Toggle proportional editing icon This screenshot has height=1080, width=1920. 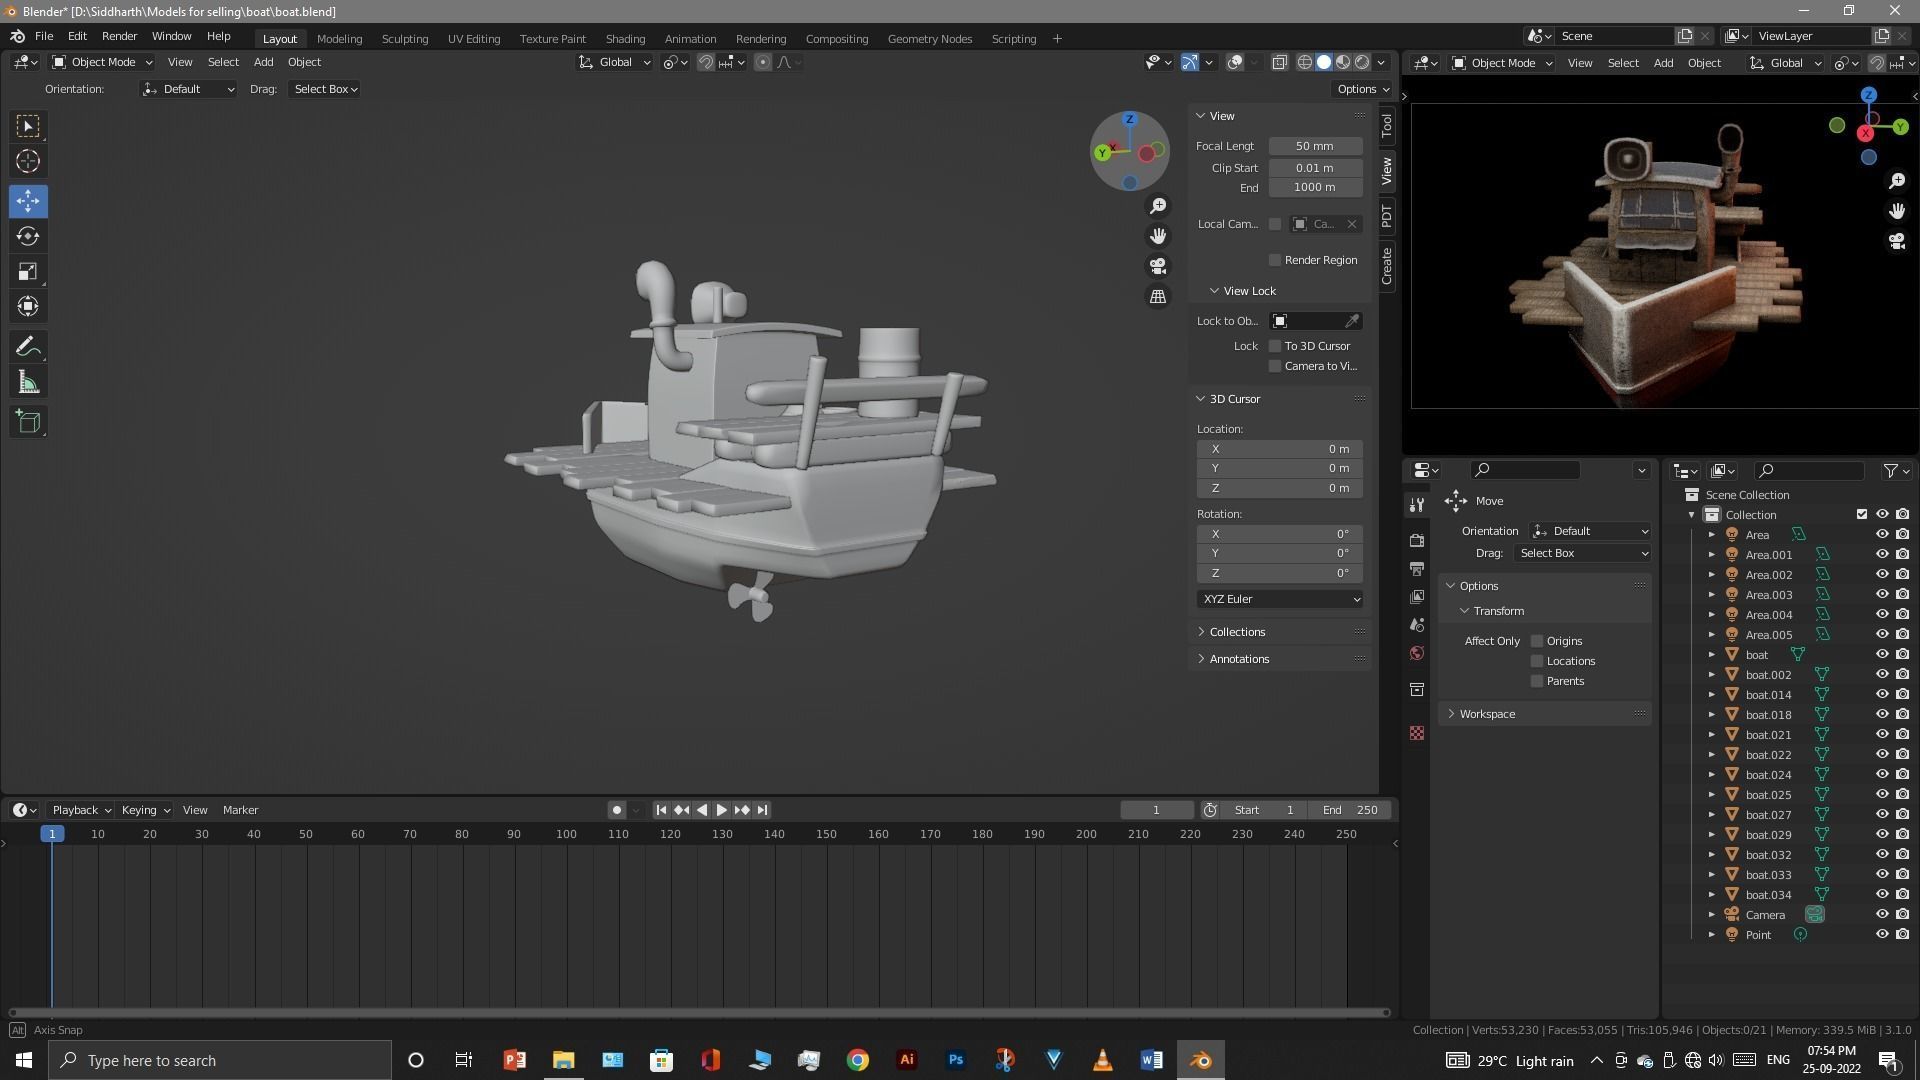pyautogui.click(x=763, y=62)
